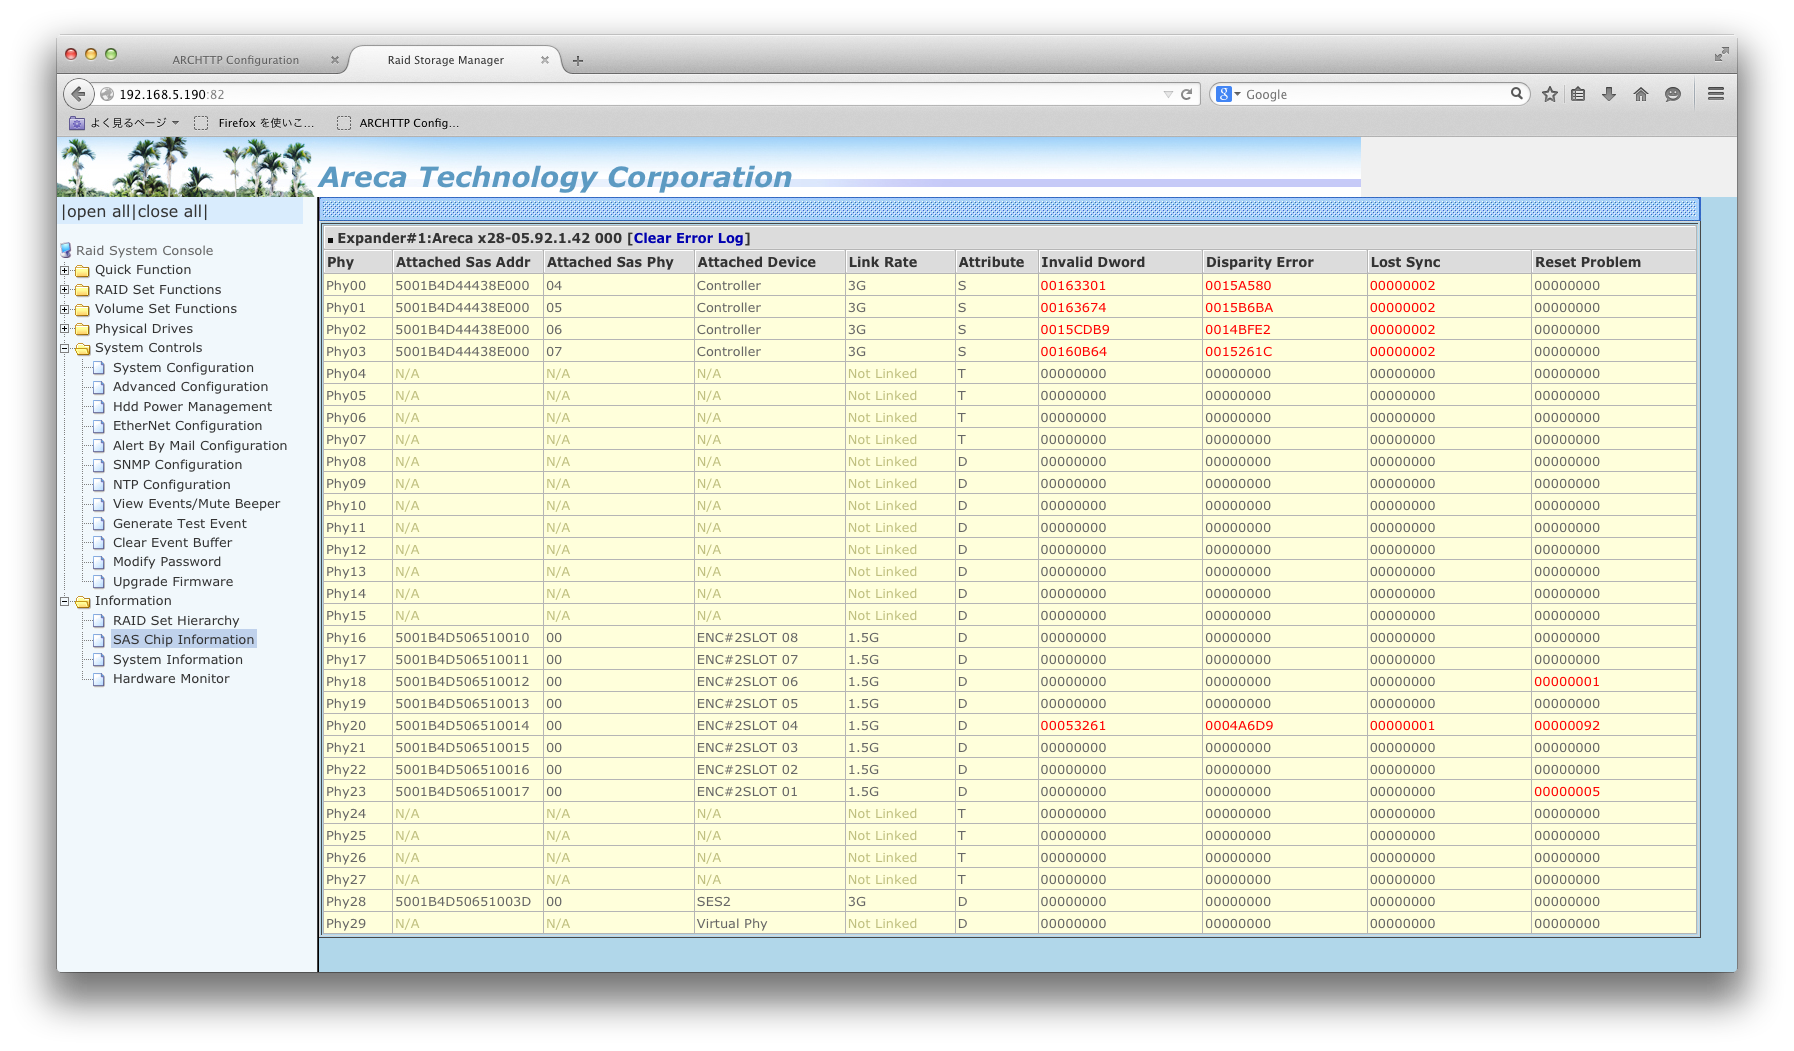1794x1051 pixels.
Task: Expand the Physical Drives folder
Action: 65,329
